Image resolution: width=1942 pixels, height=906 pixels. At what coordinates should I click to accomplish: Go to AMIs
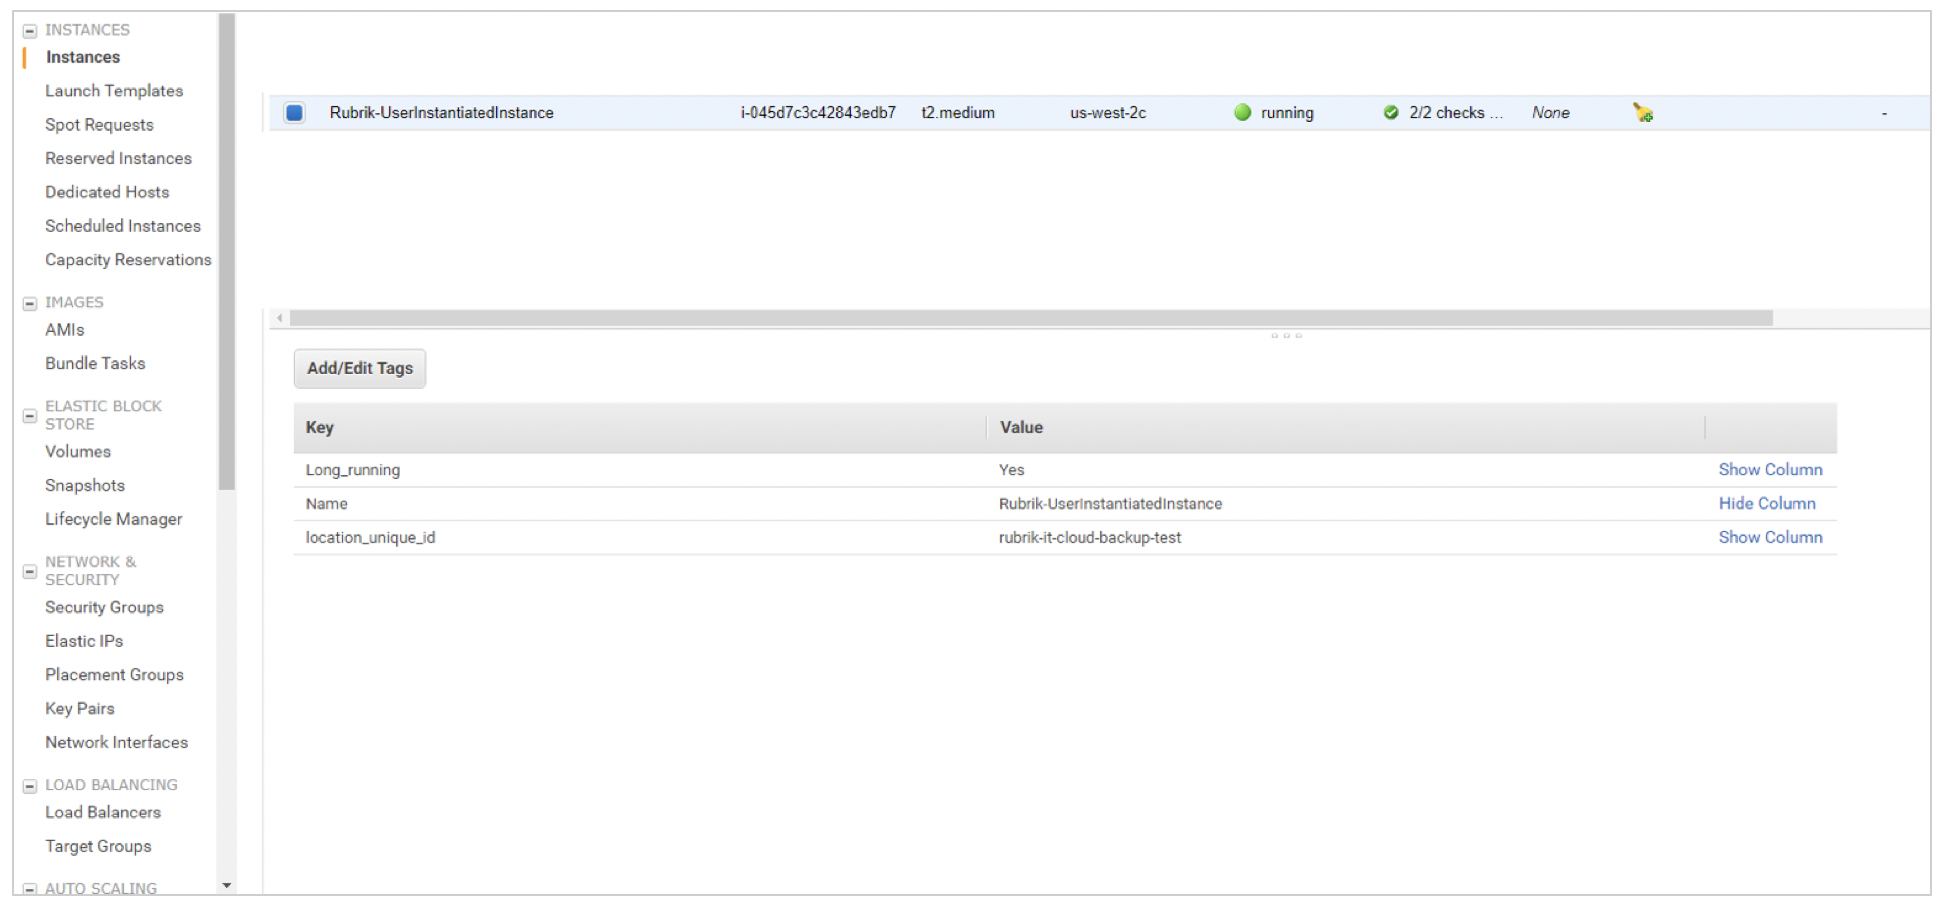pos(65,330)
